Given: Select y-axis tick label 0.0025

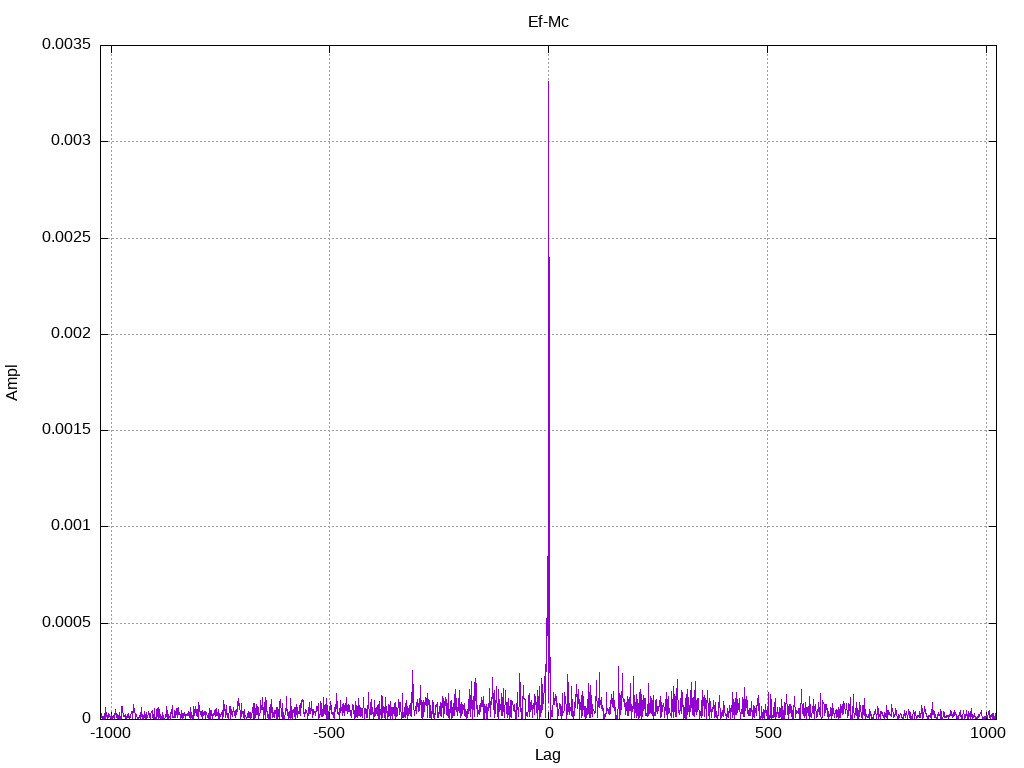Looking at the screenshot, I should 67,237.
